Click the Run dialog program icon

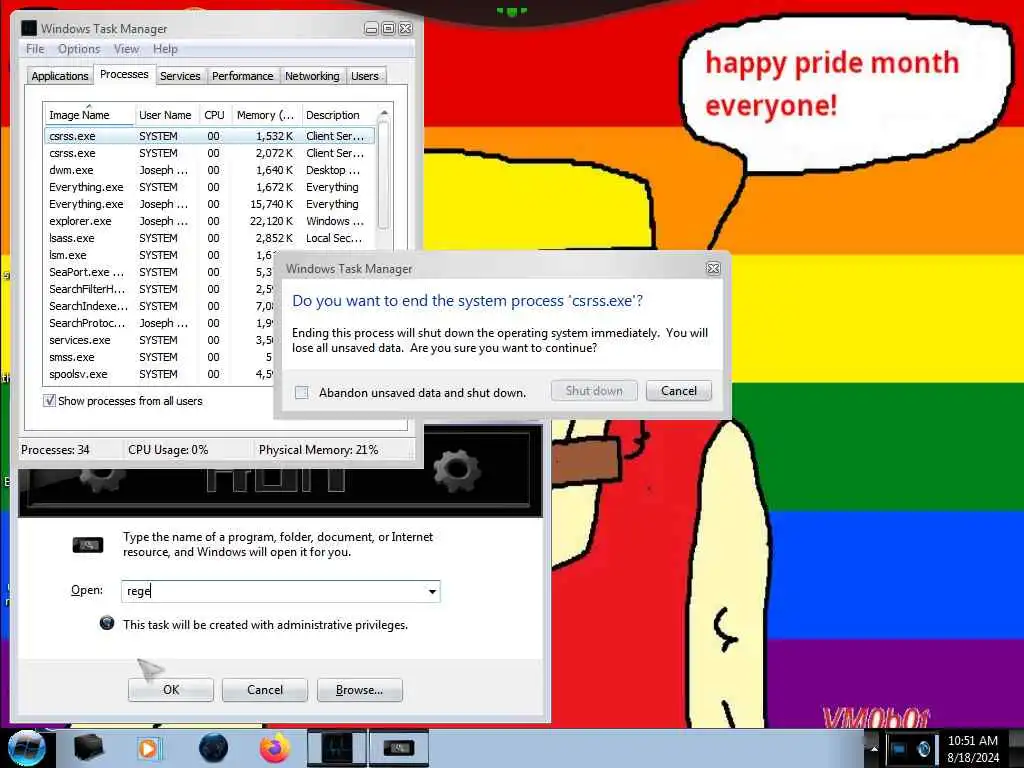(x=88, y=545)
